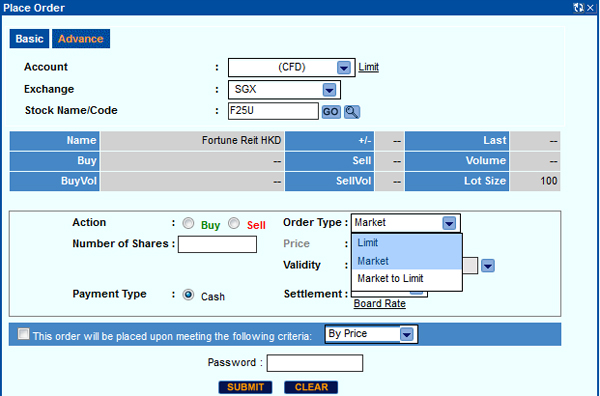Viewport: 600px width, 396px height.
Task: Select the Buy radio button
Action: [188, 223]
